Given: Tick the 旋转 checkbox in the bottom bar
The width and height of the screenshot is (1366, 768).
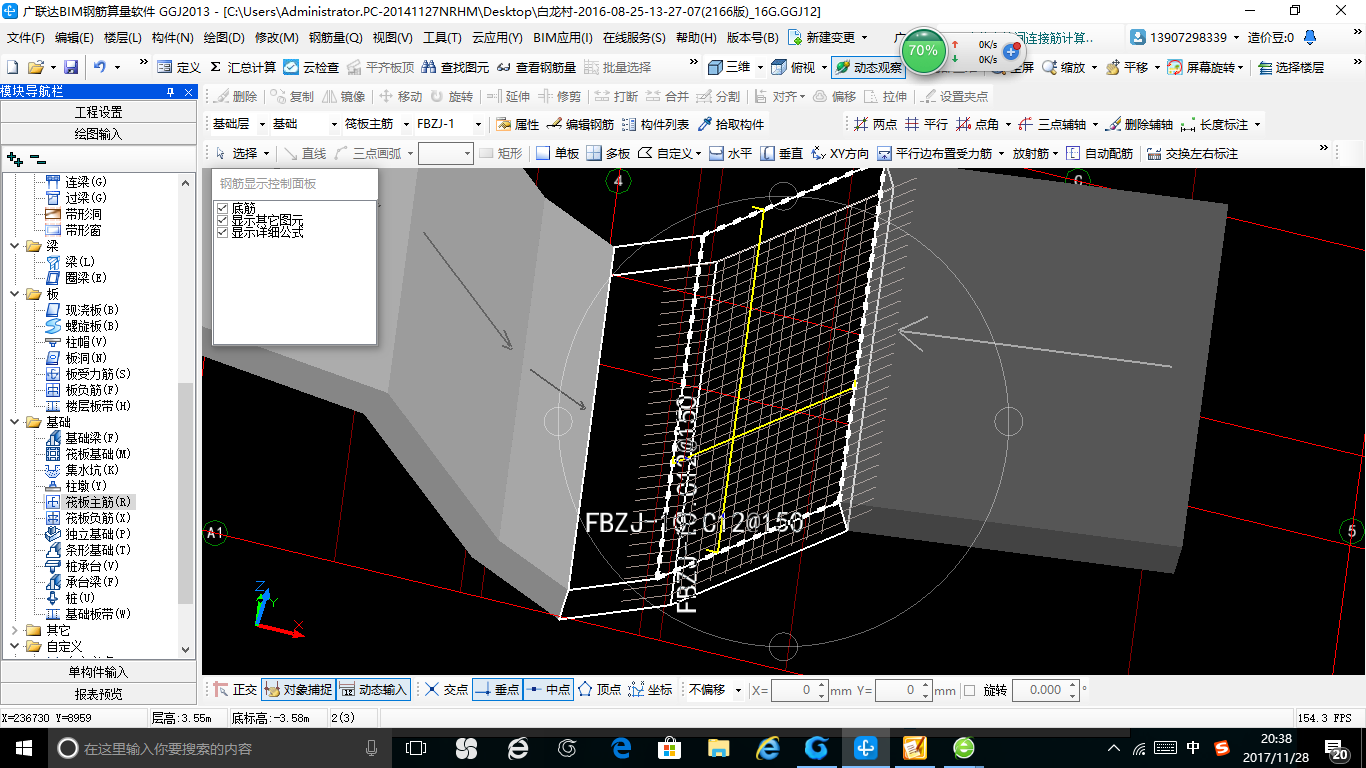Looking at the screenshot, I should tap(969, 690).
